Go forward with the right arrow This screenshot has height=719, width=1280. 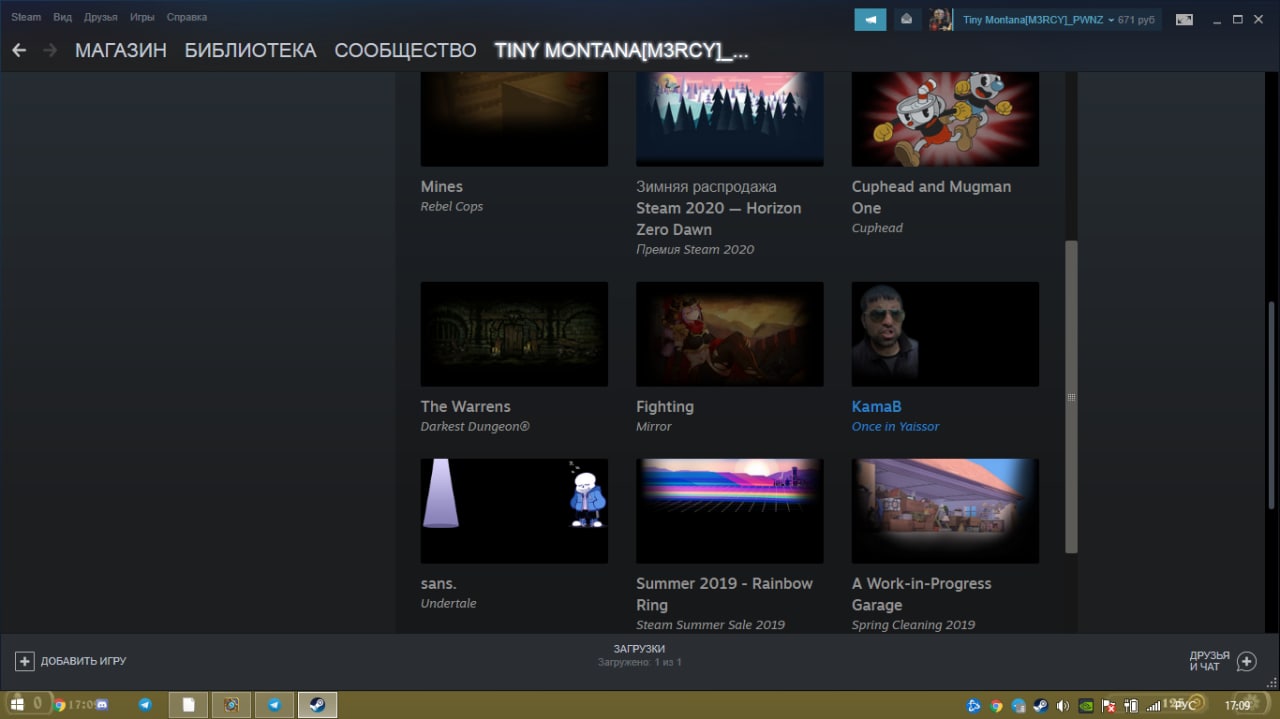pyautogui.click(x=50, y=50)
